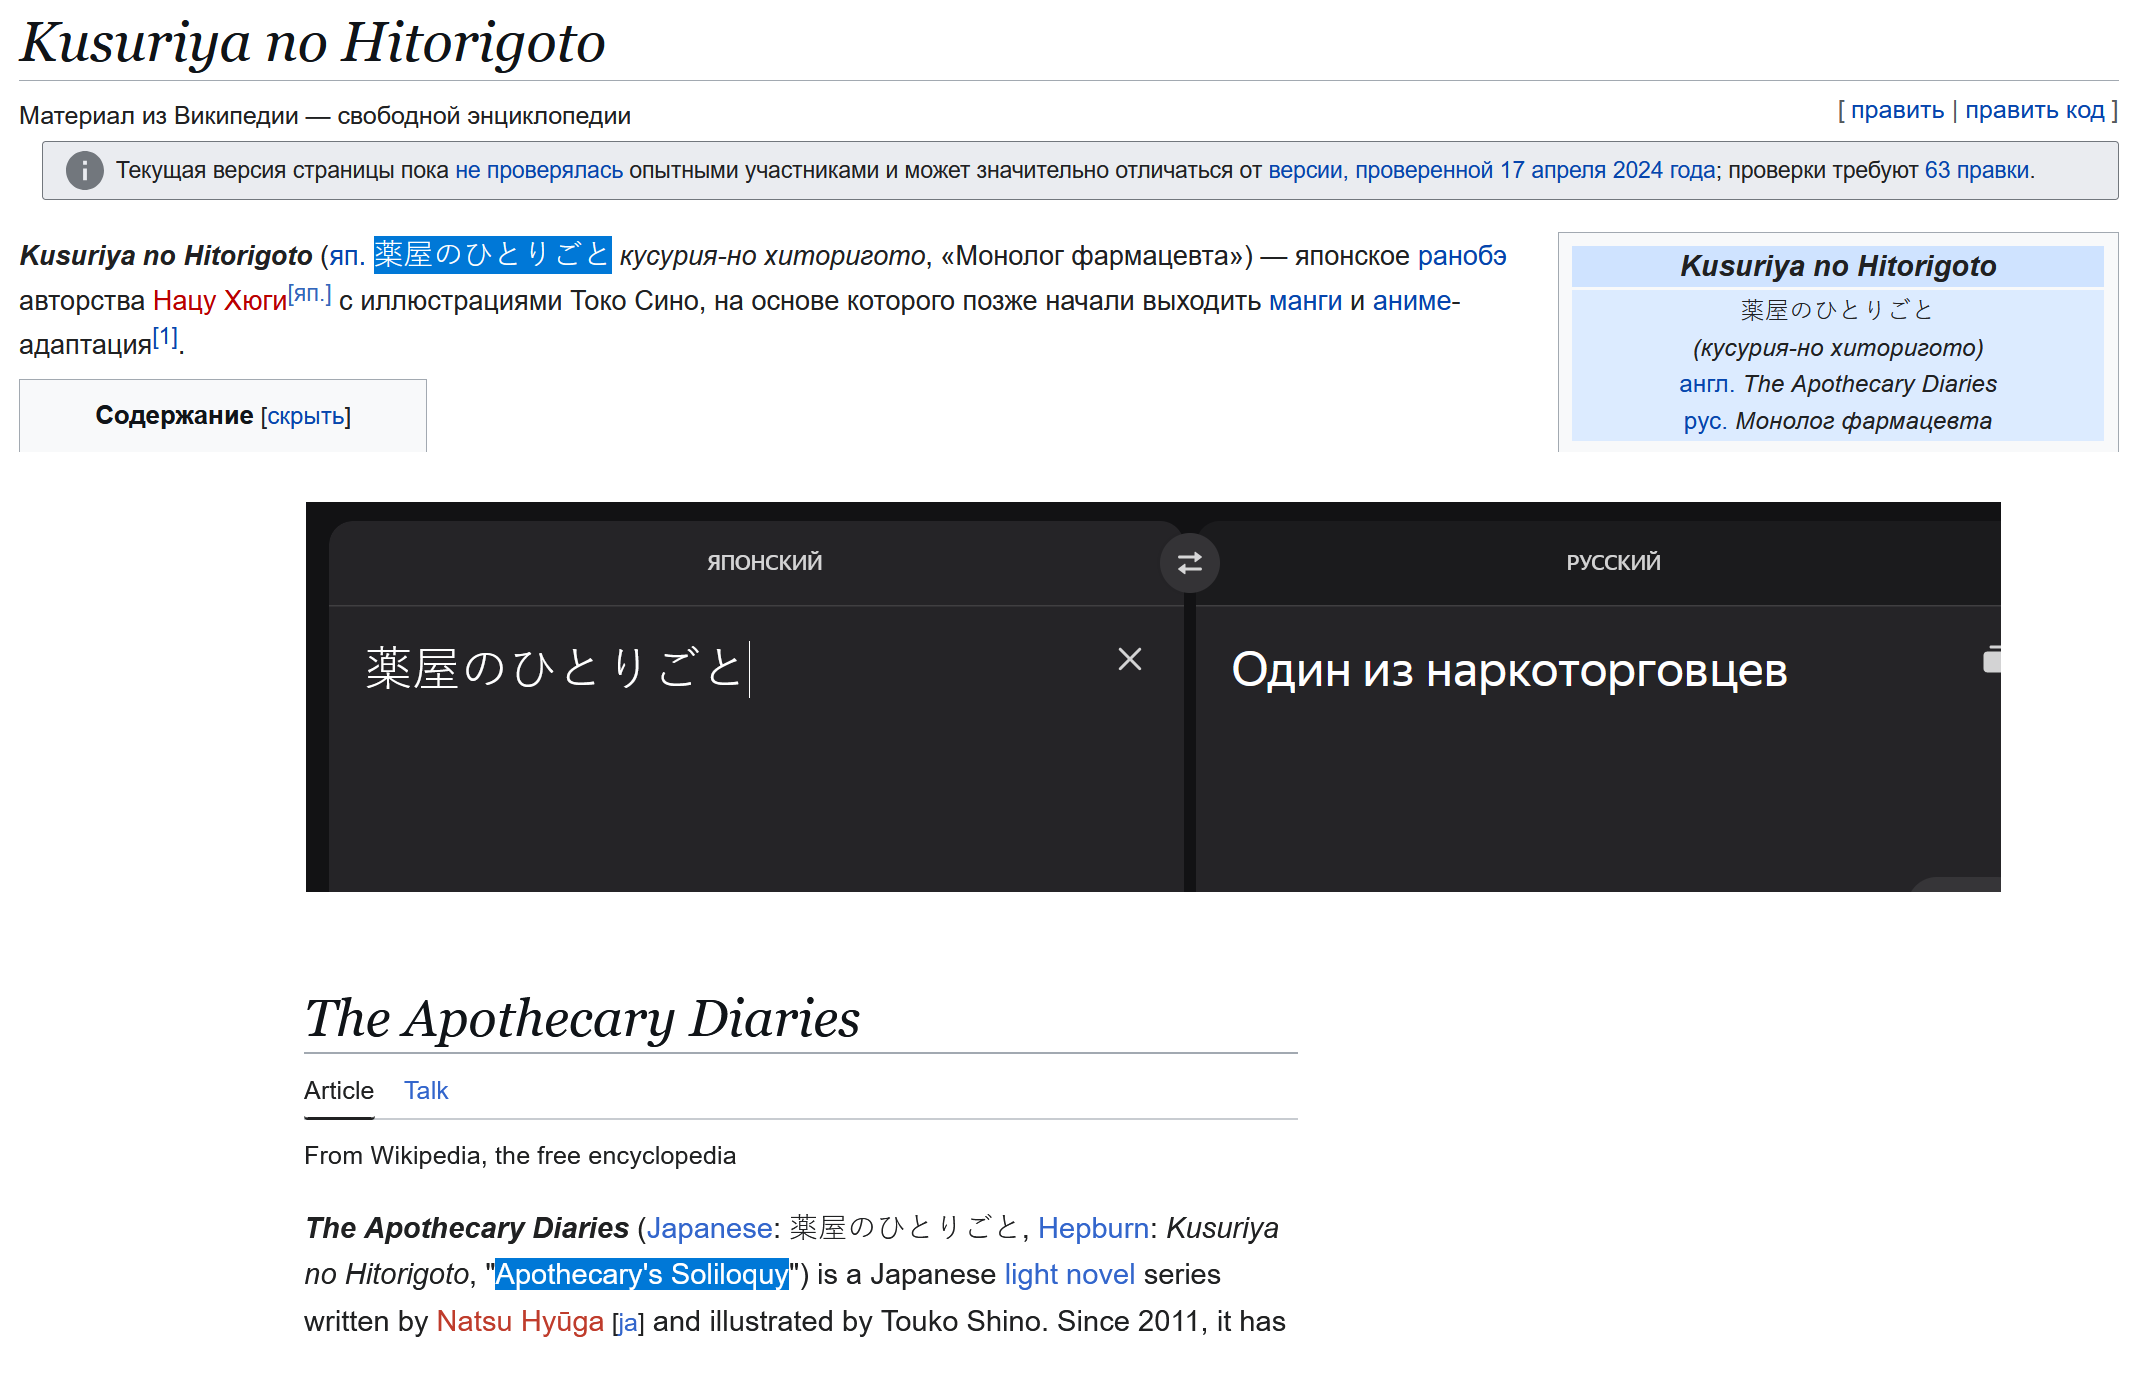Collapse the contents with the скрыть toggle
Image resolution: width=2148 pixels, height=1383 pixels.
point(306,416)
